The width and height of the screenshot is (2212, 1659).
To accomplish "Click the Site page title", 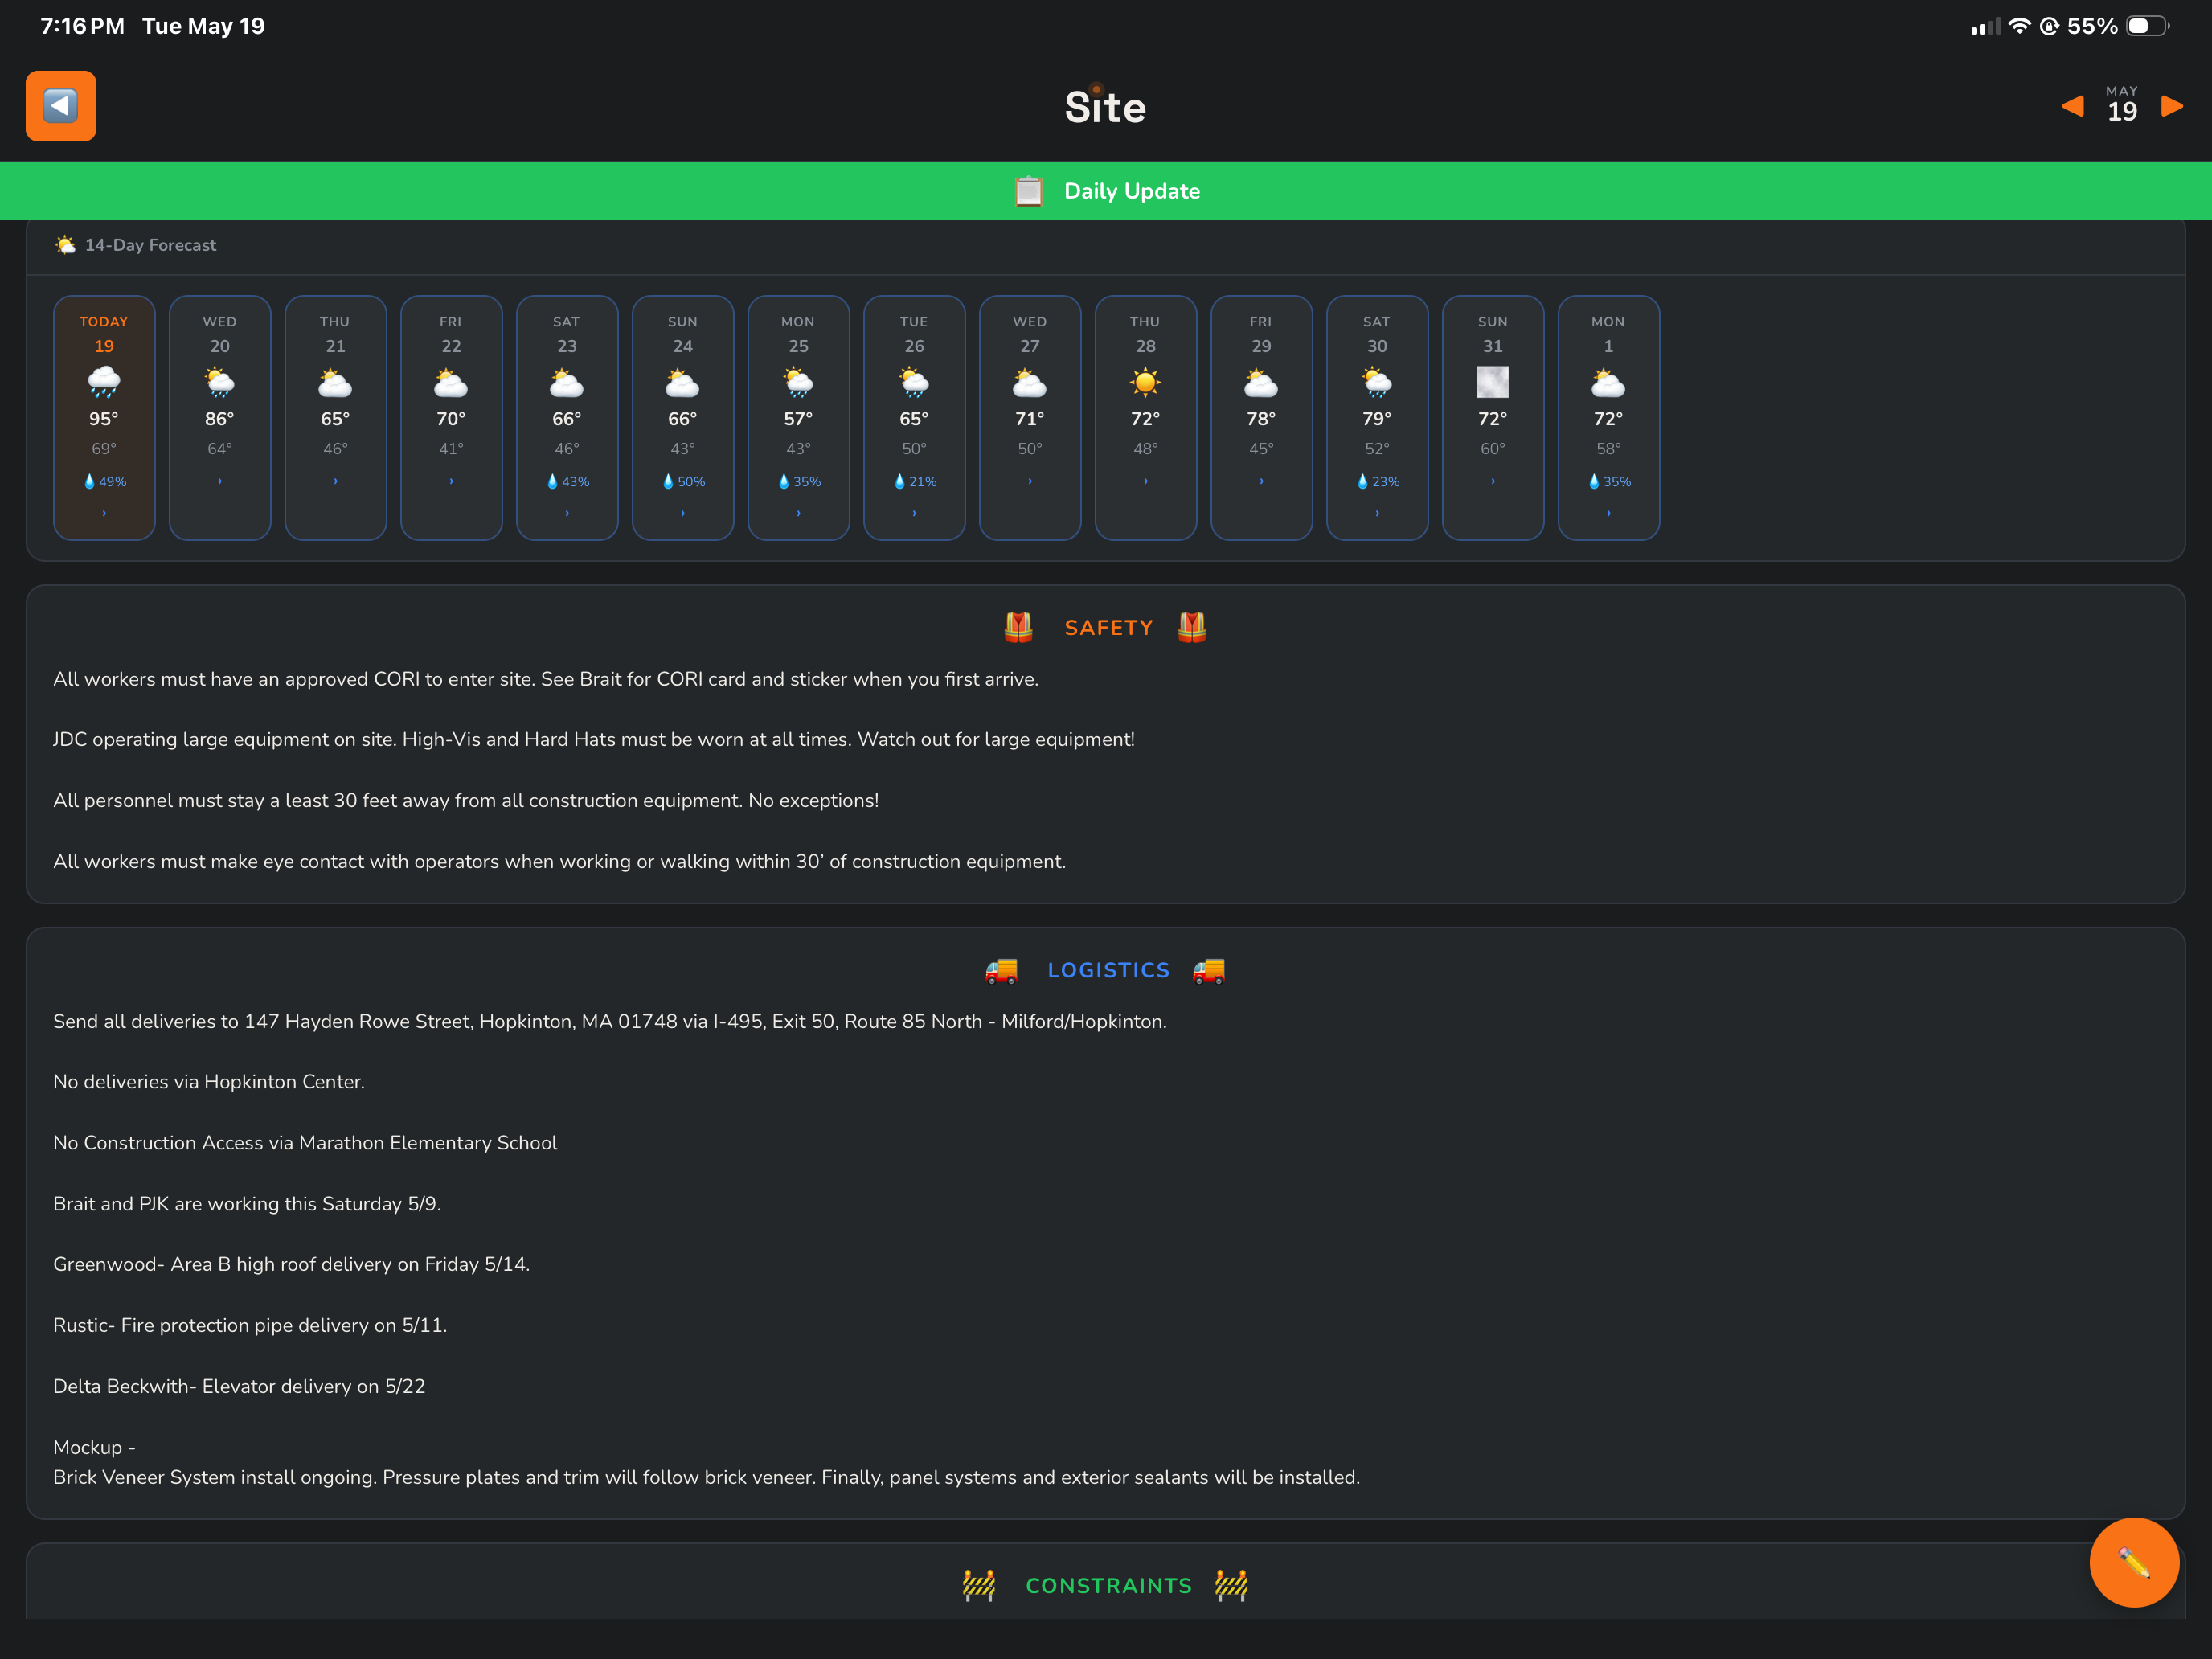I will click(x=1105, y=107).
